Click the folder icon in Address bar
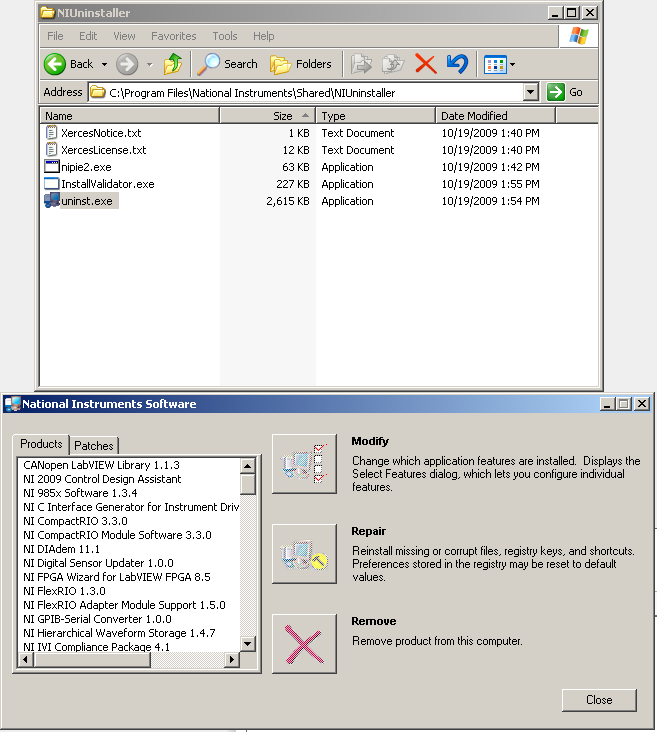 pos(97,92)
